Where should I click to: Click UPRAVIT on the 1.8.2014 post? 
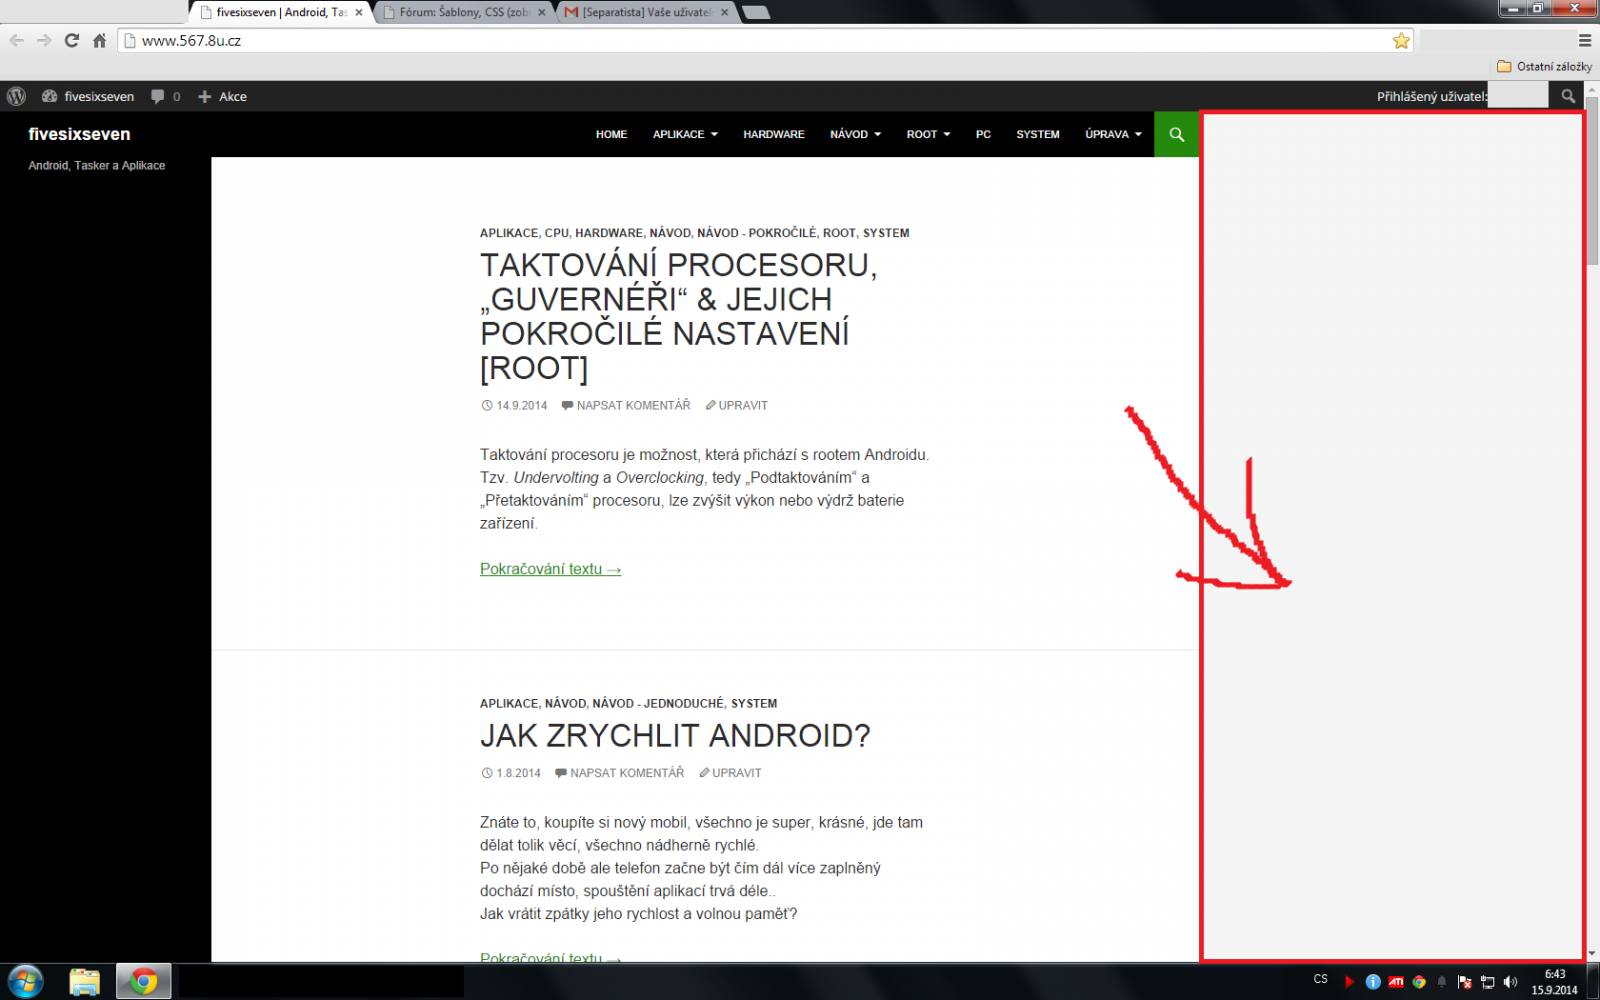tap(730, 773)
